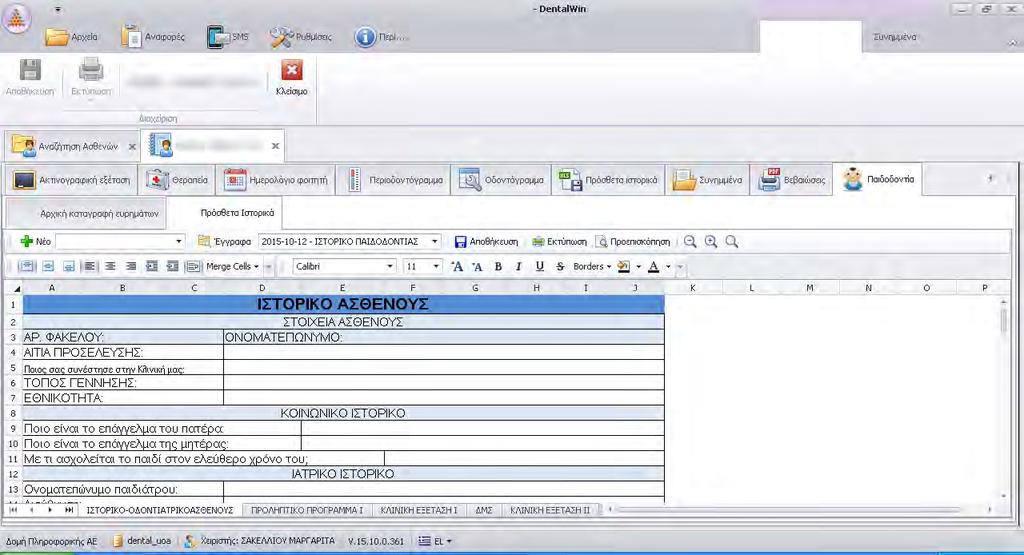Click the decrease indent icon

pos(152,266)
